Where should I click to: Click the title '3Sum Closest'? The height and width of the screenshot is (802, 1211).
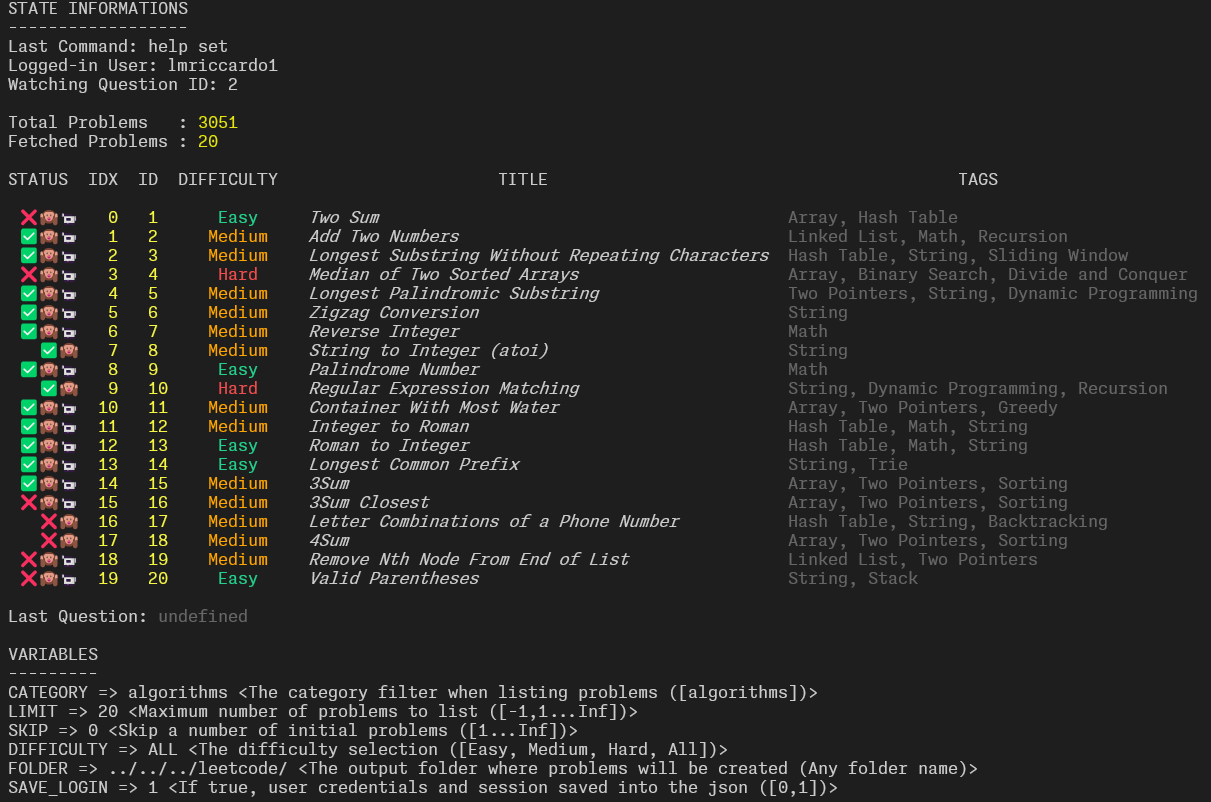tap(369, 502)
